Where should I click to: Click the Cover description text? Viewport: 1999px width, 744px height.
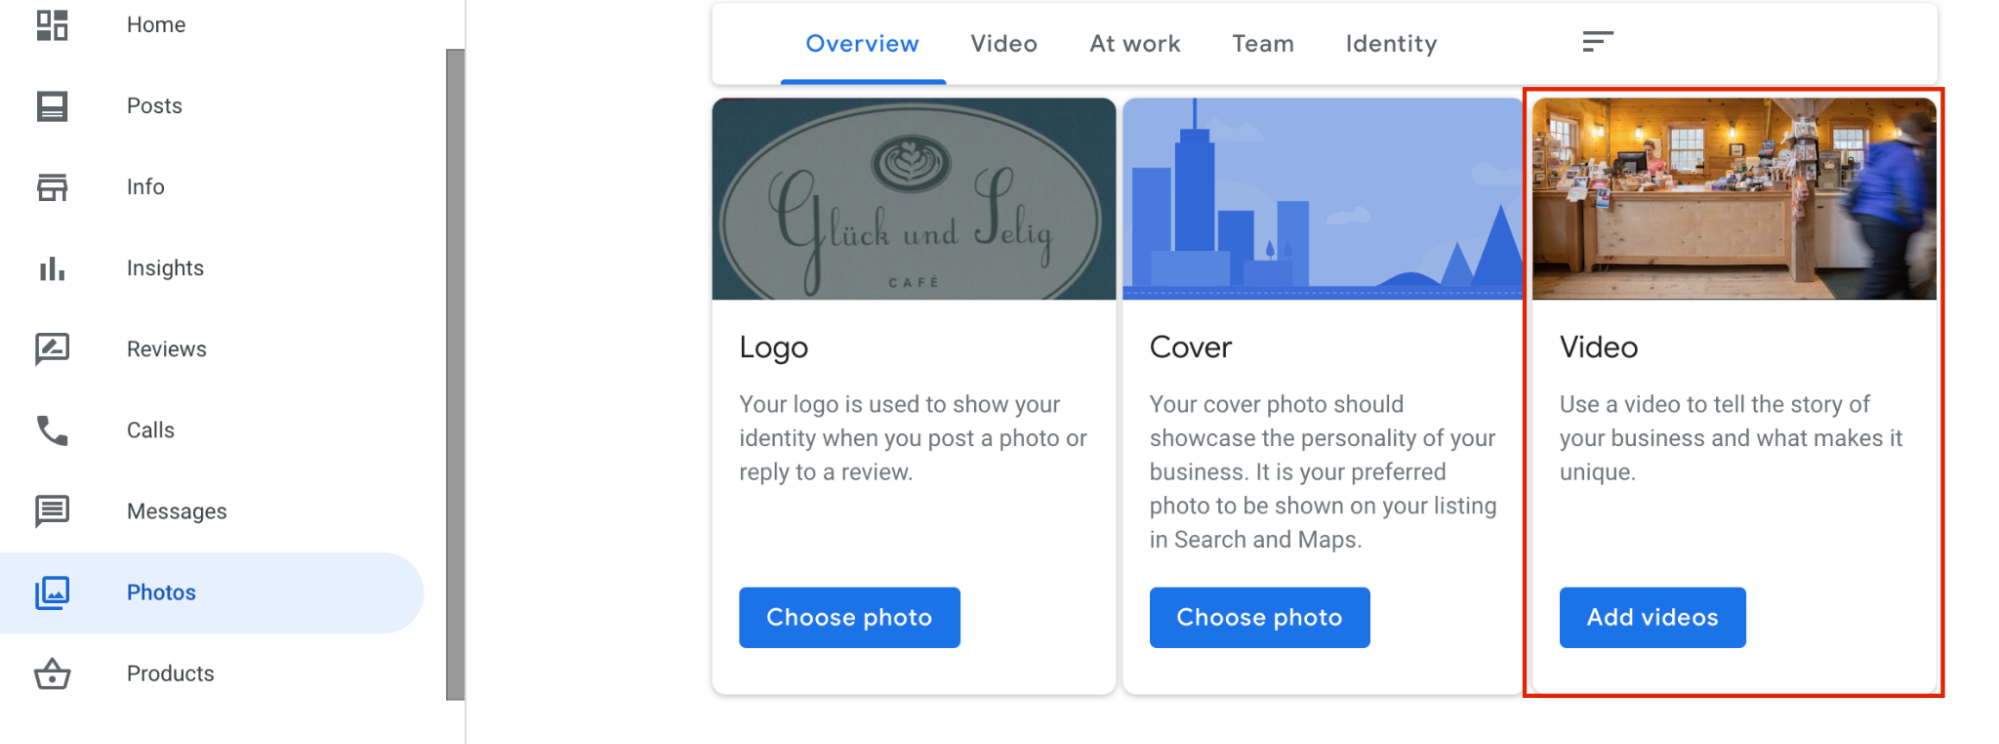click(x=1323, y=472)
